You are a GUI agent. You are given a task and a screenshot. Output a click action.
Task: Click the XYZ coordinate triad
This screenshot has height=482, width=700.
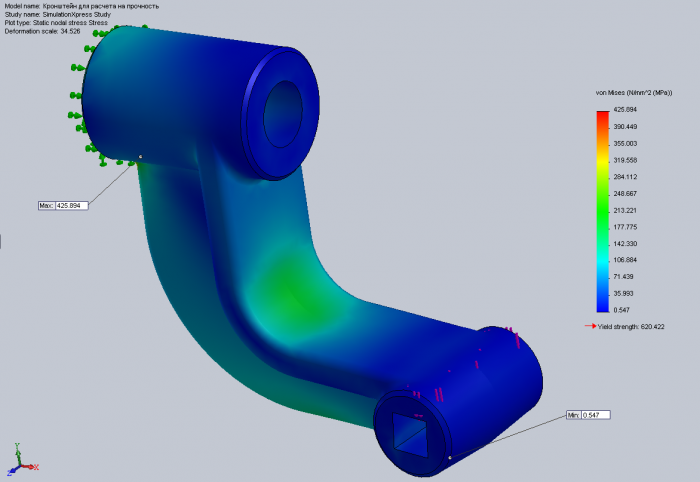click(x=22, y=460)
